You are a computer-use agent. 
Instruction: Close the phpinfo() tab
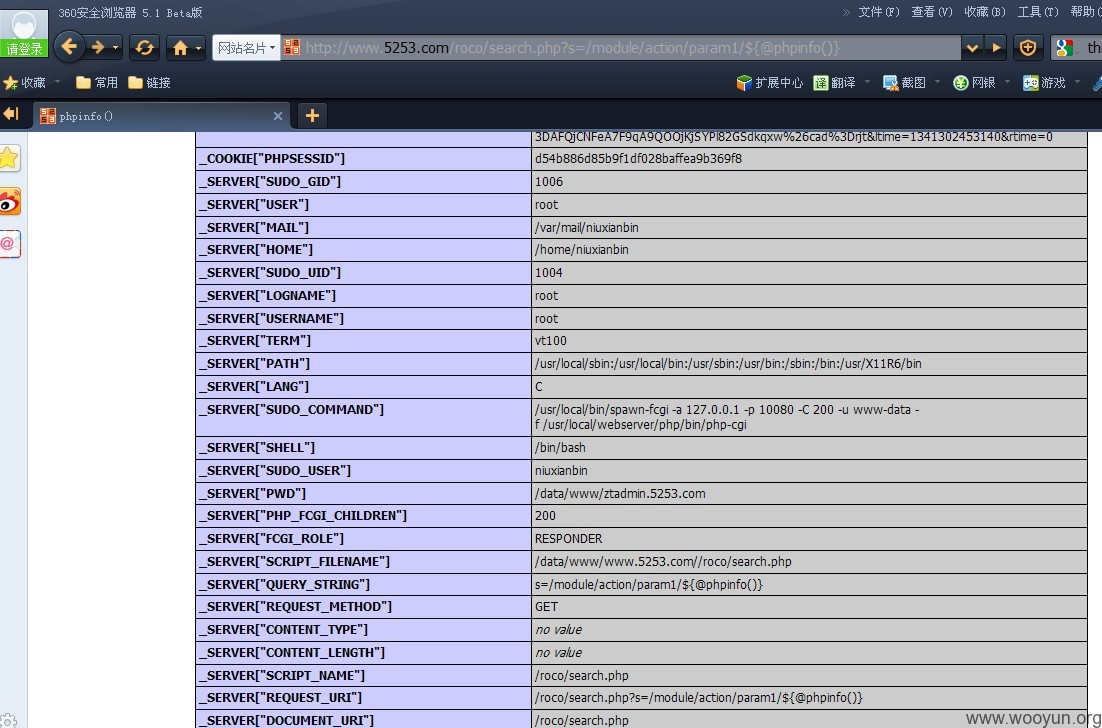[278, 116]
